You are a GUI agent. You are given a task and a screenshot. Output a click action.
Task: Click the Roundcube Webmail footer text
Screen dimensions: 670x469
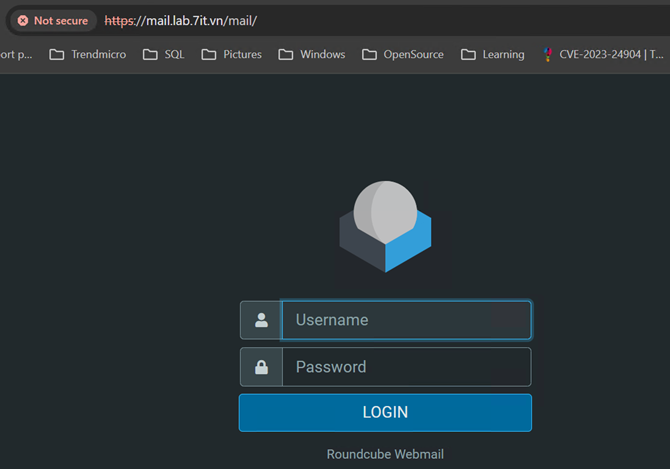(x=385, y=454)
